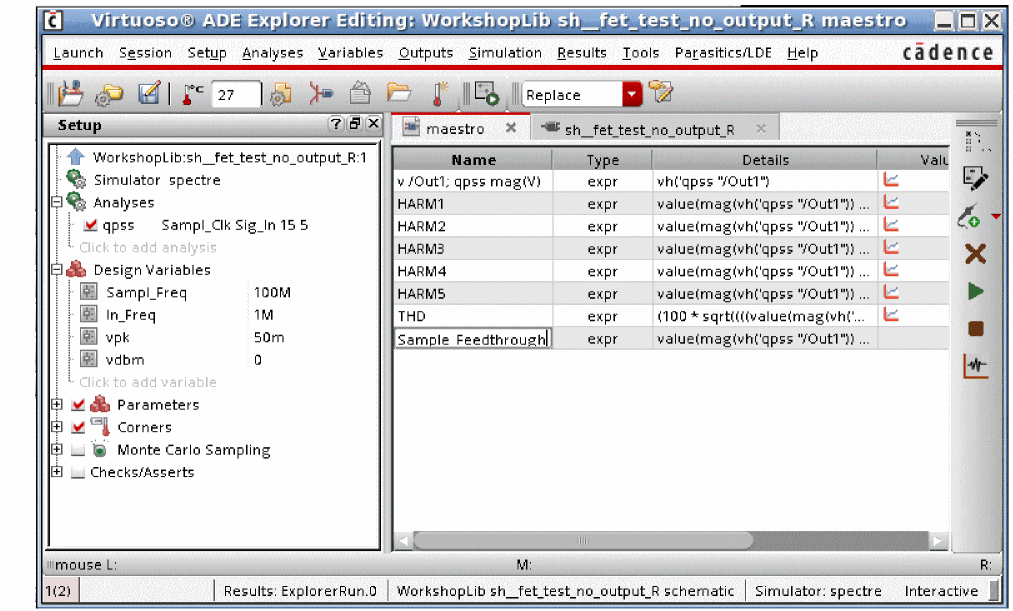The width and height of the screenshot is (1013, 611).
Task: Click the Add Output probe icon
Action: tap(971, 217)
